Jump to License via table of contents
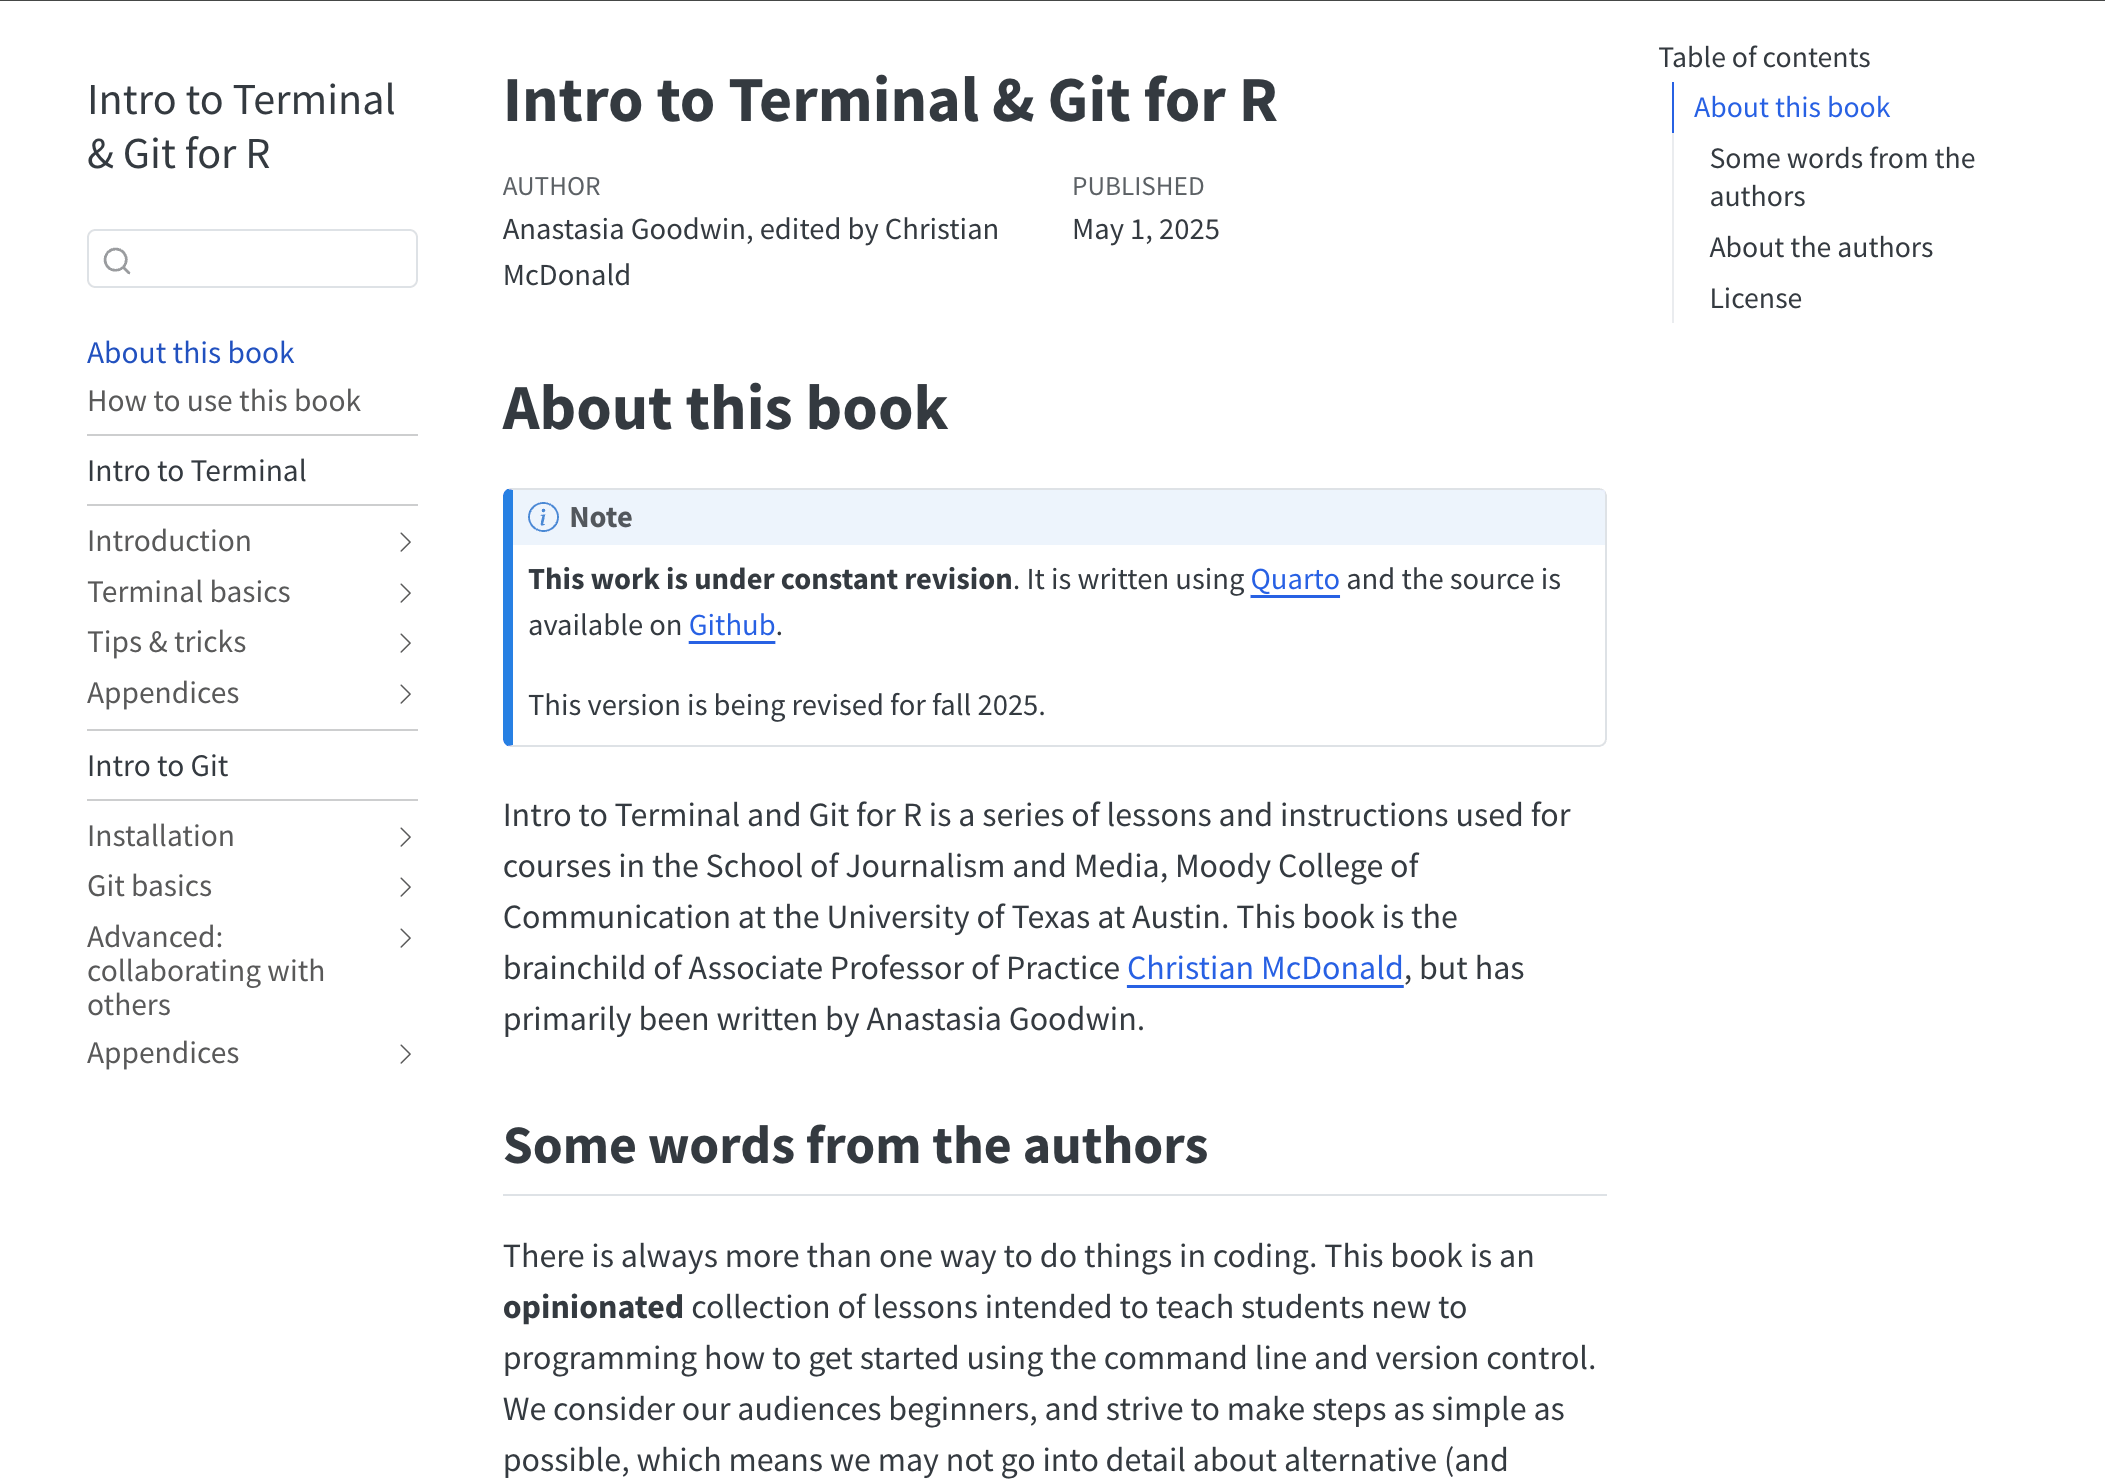The image size is (2105, 1481). click(1754, 297)
